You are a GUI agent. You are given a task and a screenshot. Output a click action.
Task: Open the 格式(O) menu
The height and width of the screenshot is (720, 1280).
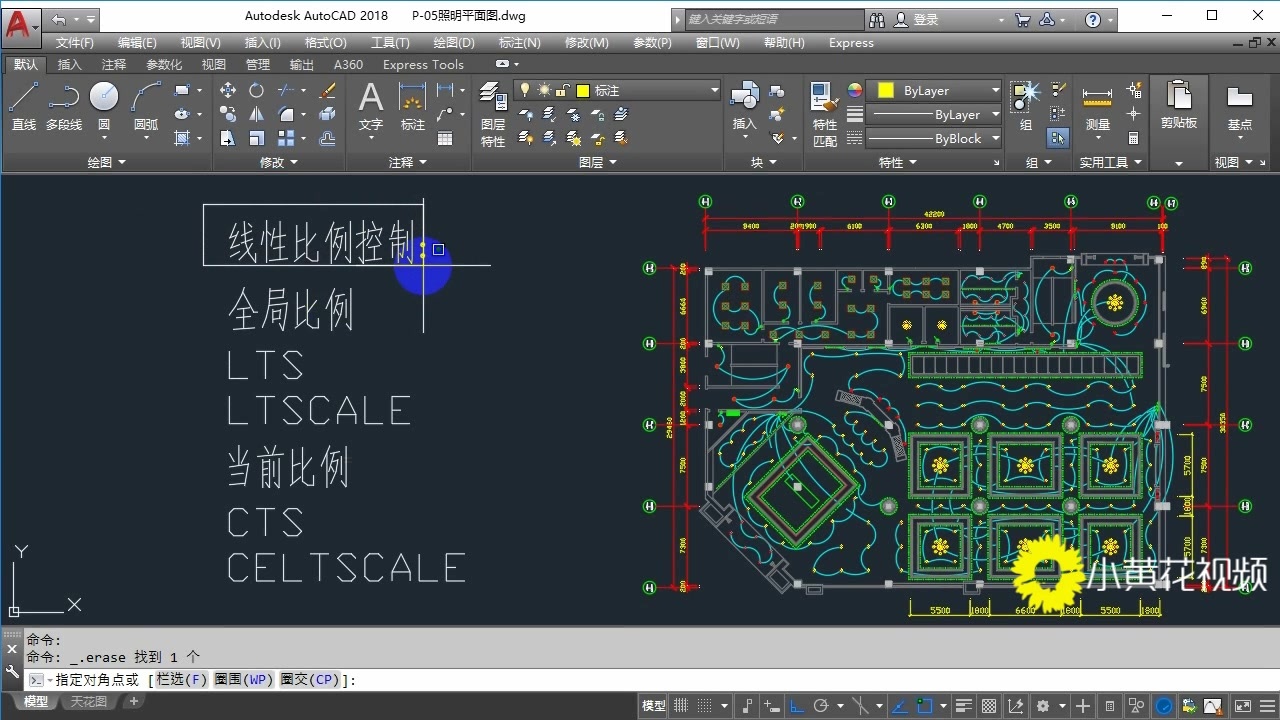tap(325, 43)
